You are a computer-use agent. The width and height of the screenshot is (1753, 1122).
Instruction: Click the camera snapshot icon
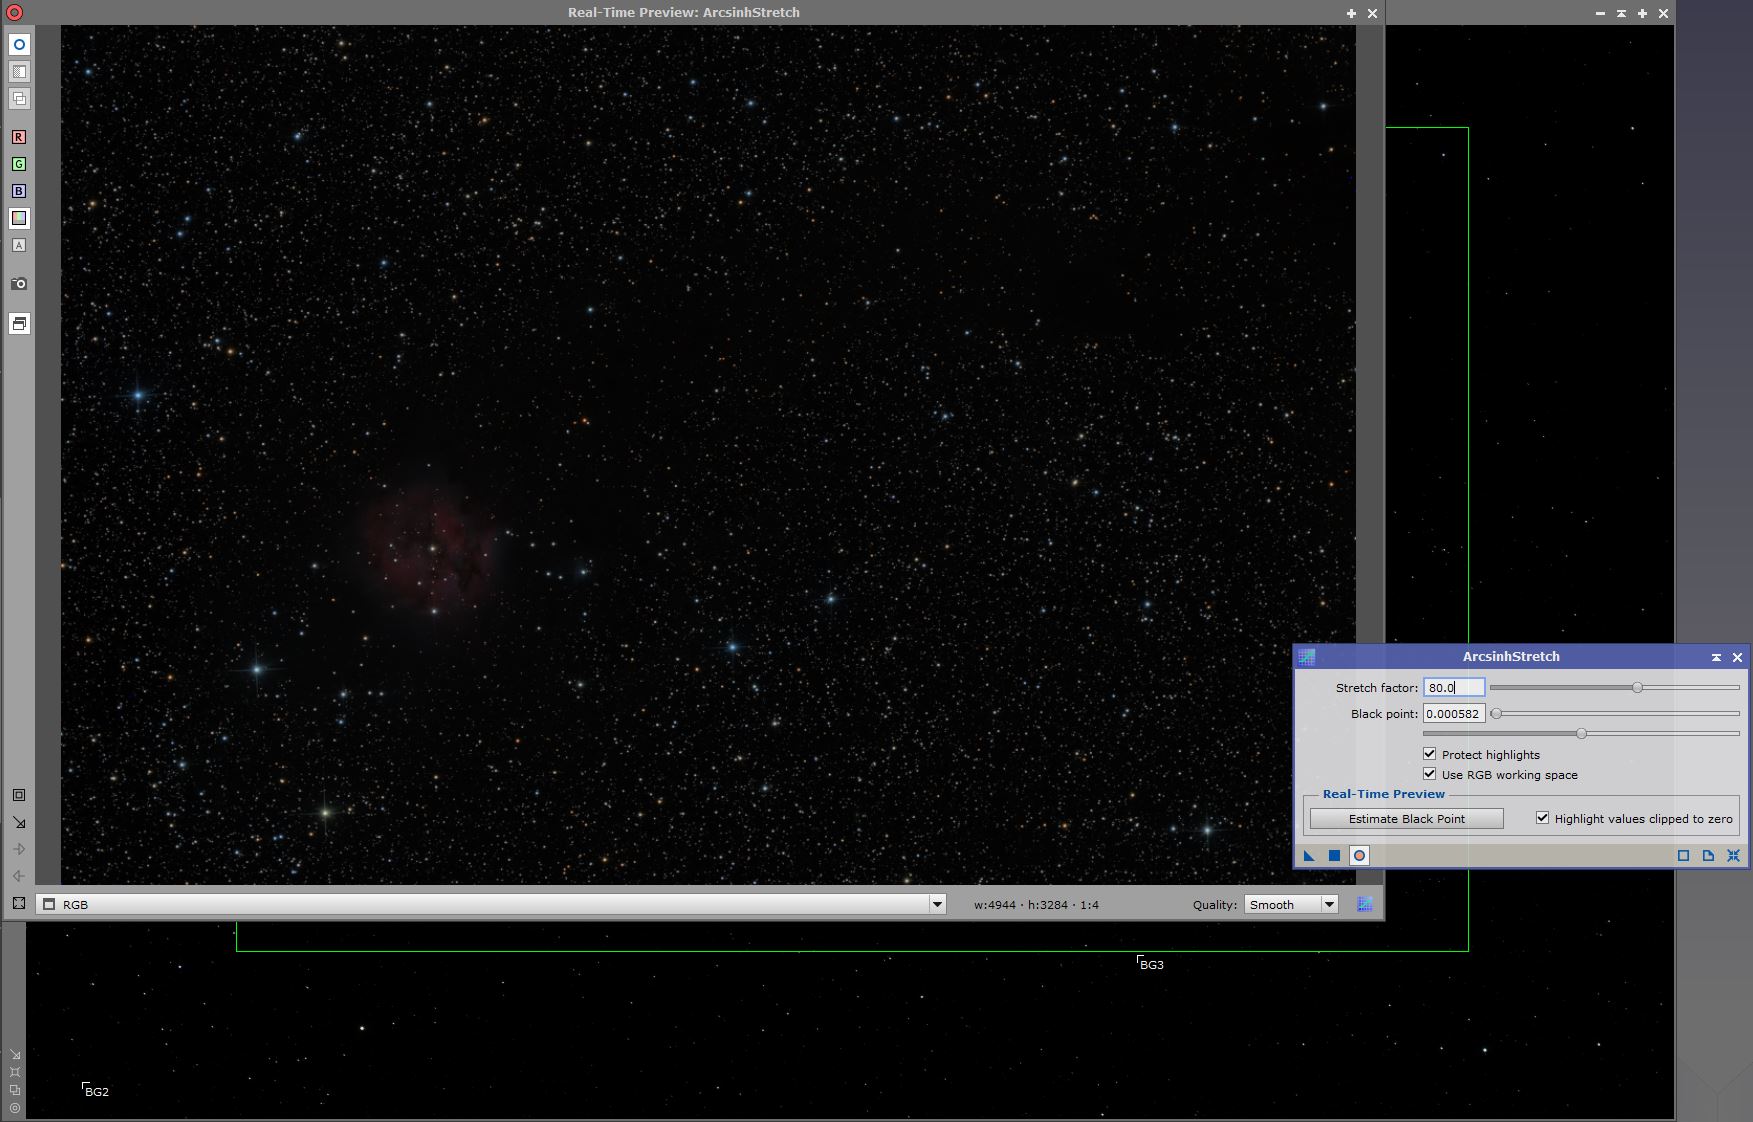pos(19,284)
